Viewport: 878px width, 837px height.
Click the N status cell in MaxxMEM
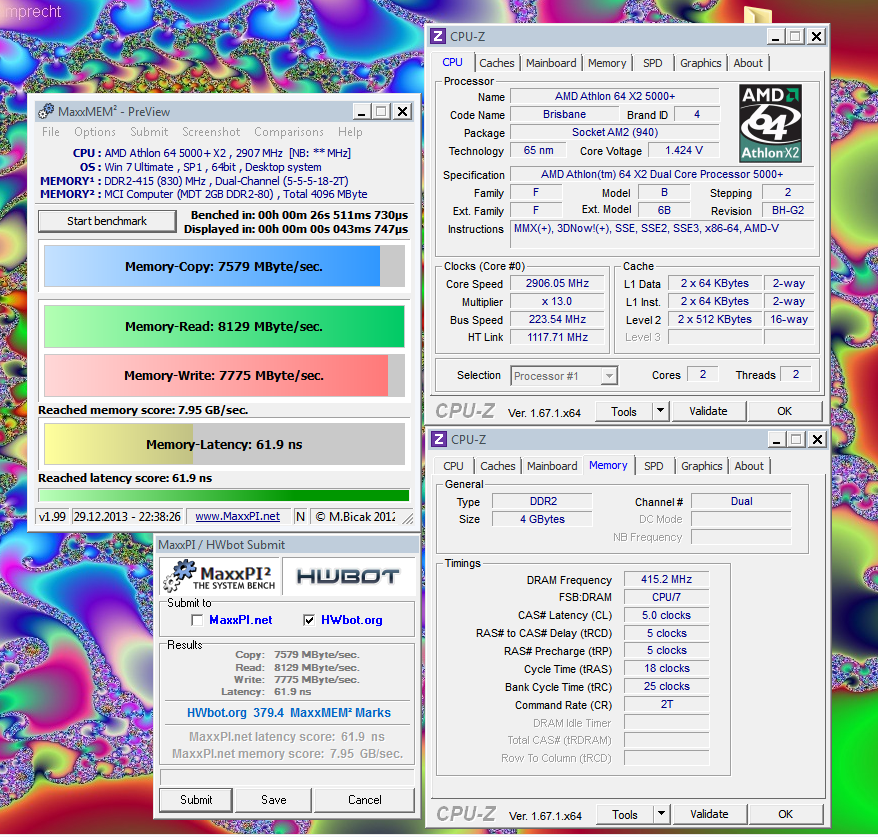pyautogui.click(x=300, y=517)
